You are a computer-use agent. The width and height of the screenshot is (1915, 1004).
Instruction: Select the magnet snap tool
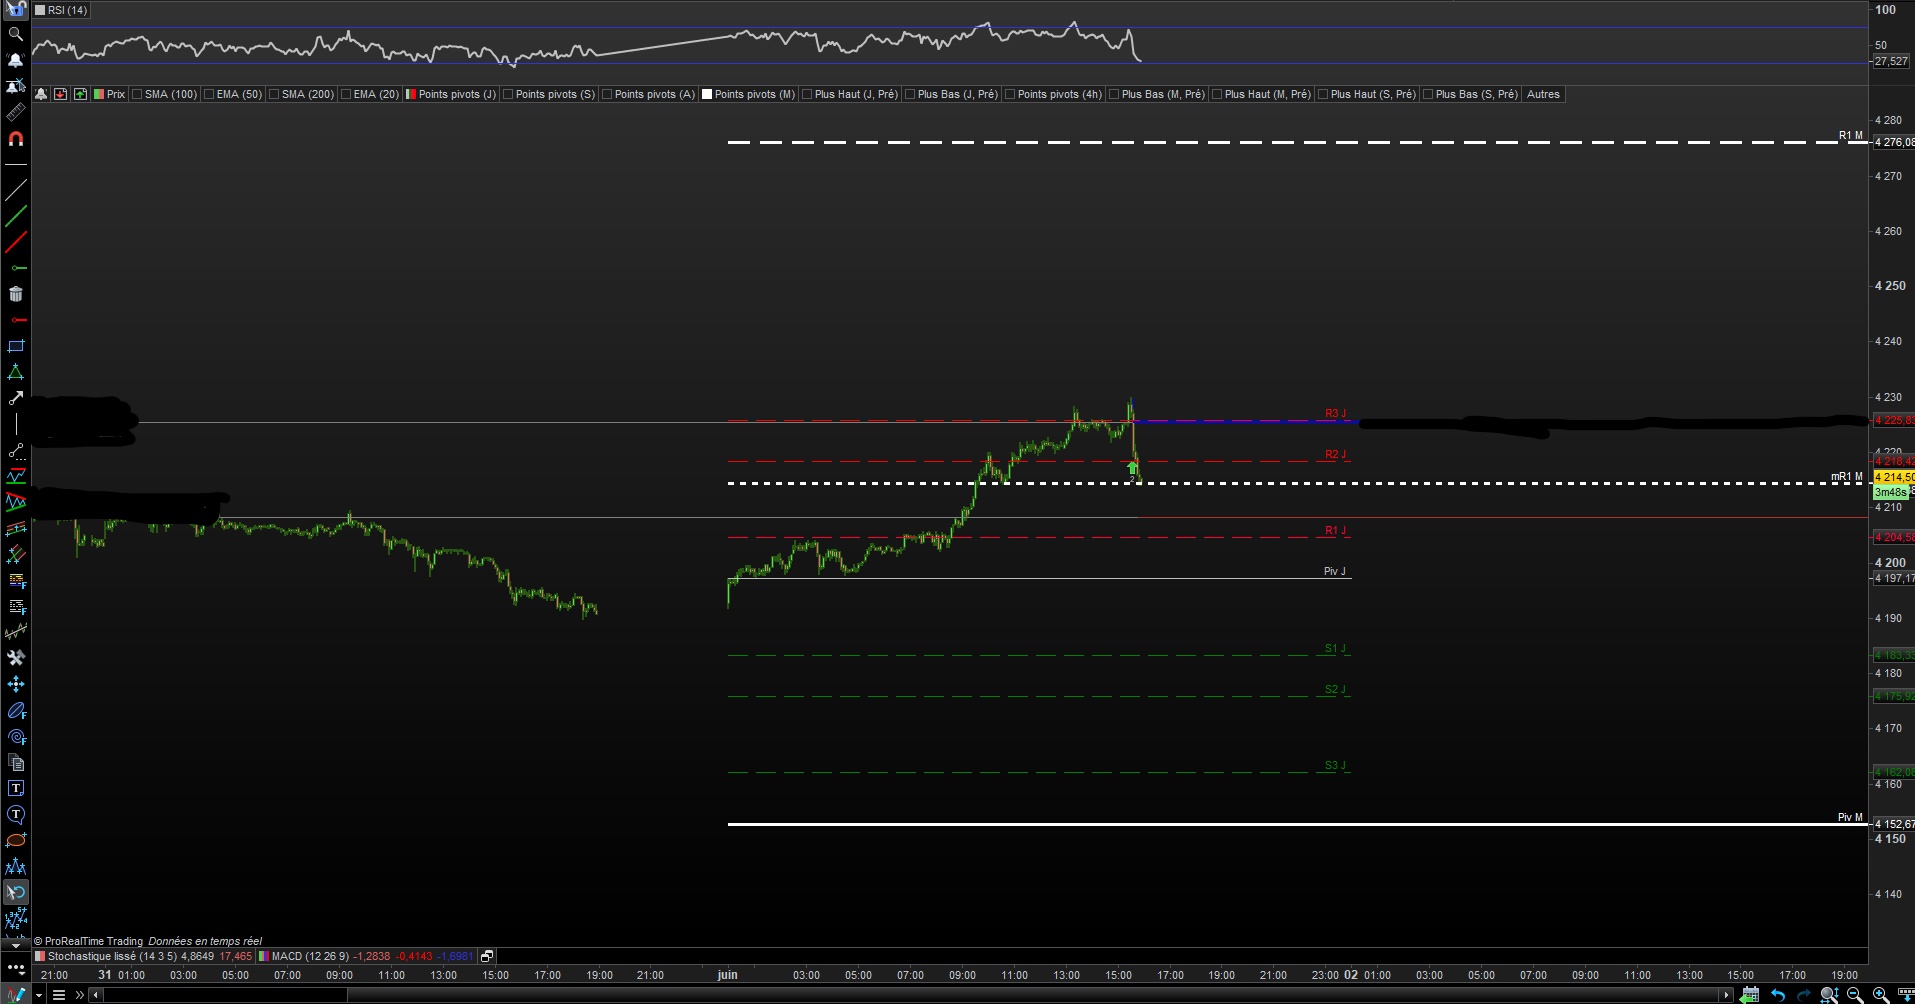pyautogui.click(x=16, y=139)
